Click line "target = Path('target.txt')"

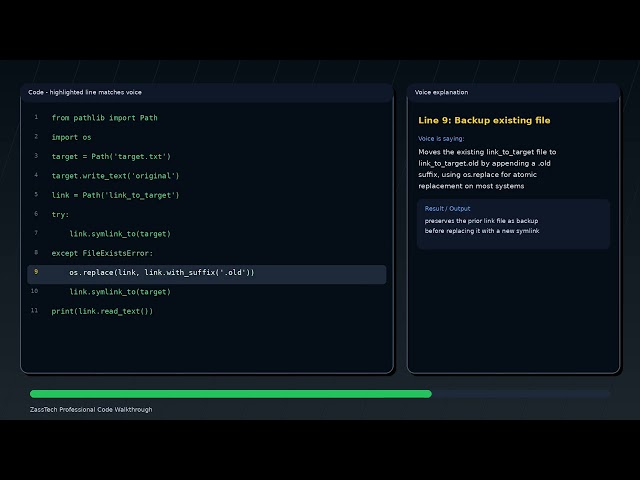point(111,157)
